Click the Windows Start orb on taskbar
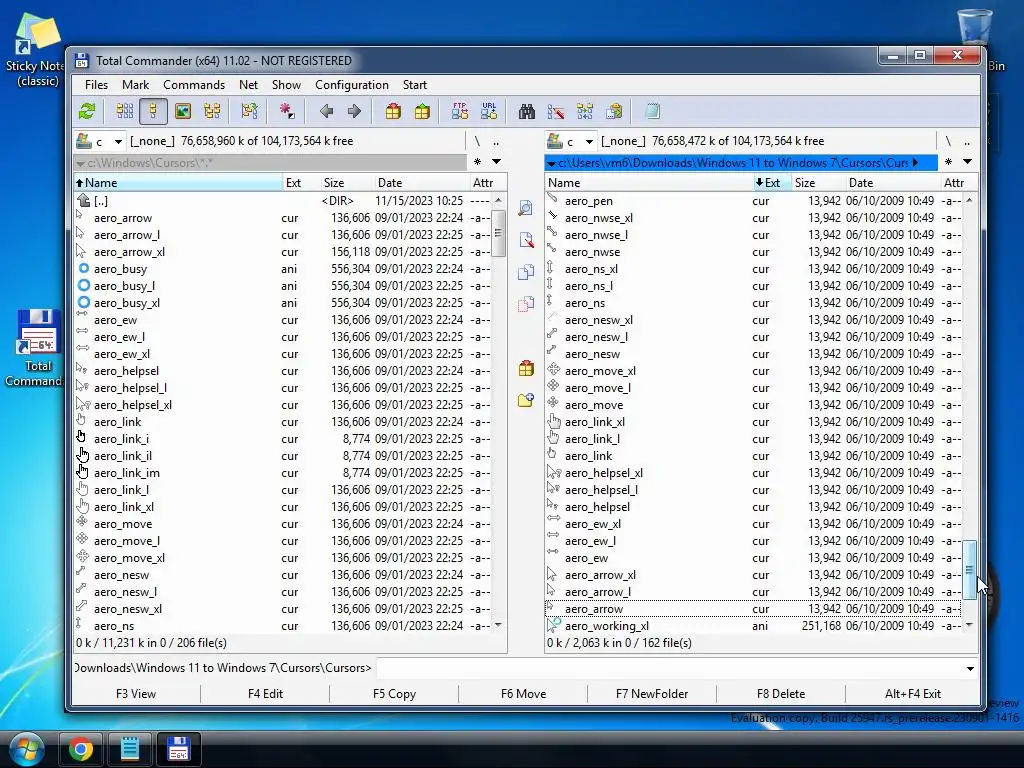 coord(27,749)
